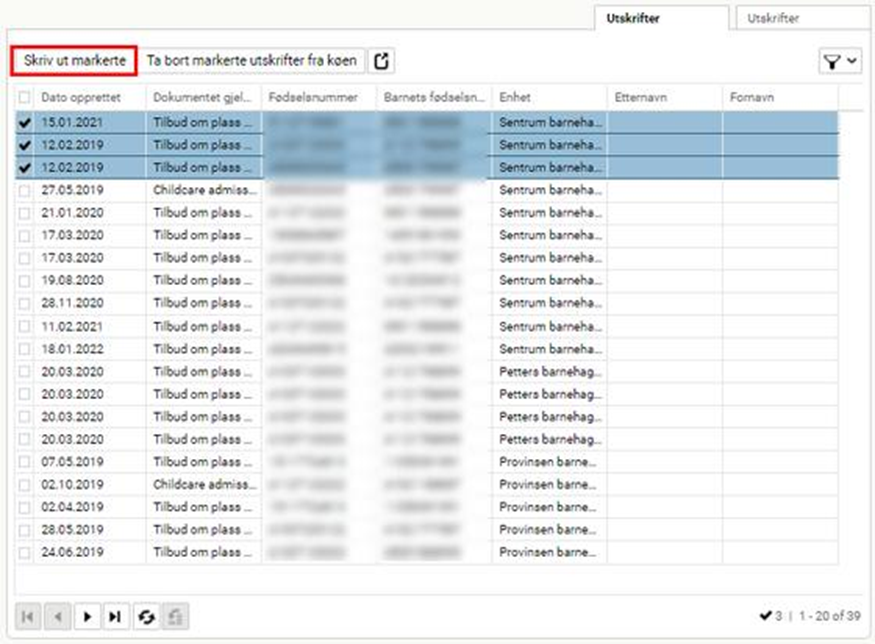Viewport: 875px width, 644px height.
Task: Click Ta bort markerte utskrifter fra køen
Action: click(251, 61)
